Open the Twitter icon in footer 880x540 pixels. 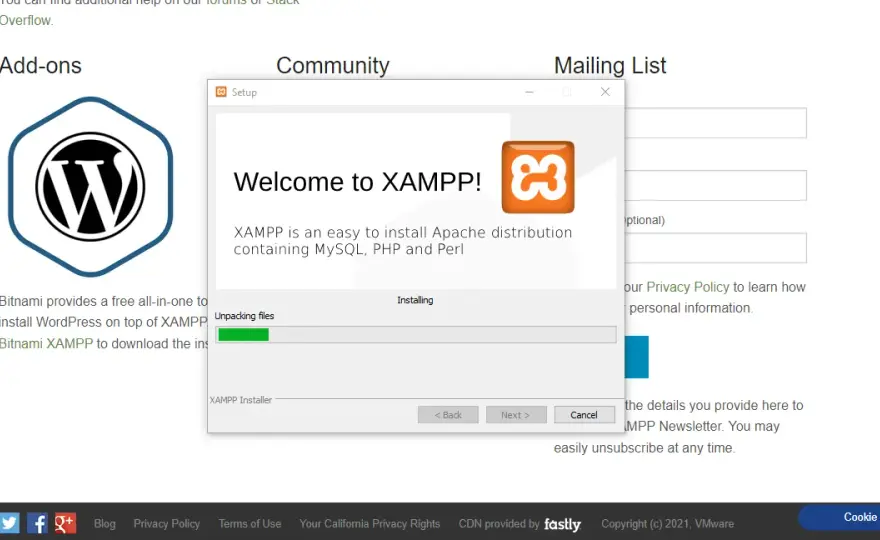(9, 523)
